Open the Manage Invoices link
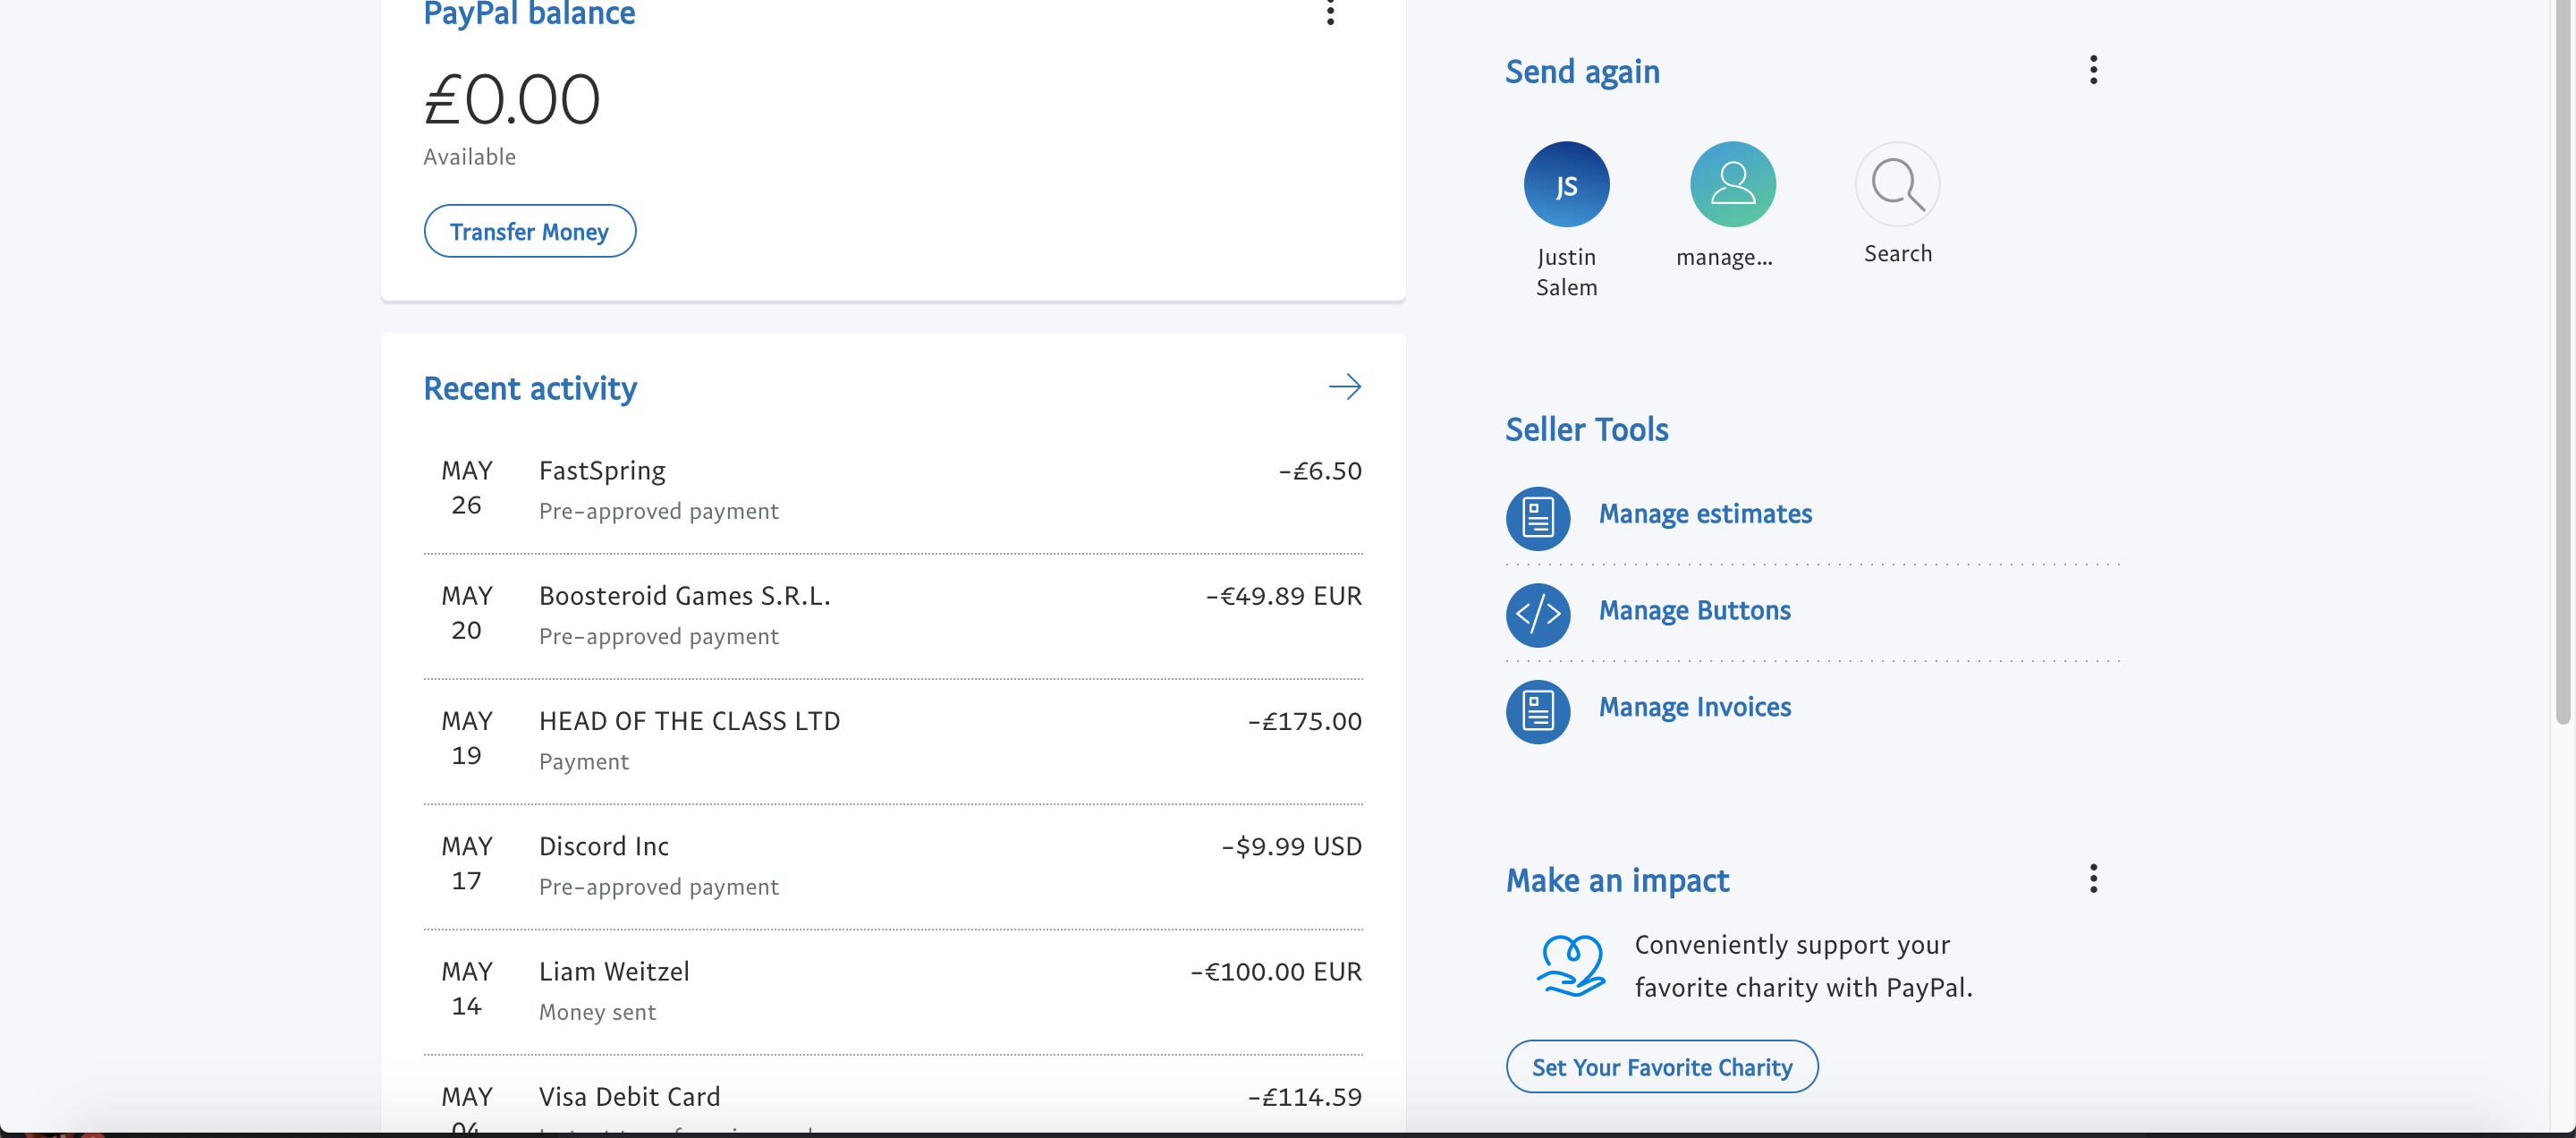Screen dimensions: 2576x1138 [1695, 707]
